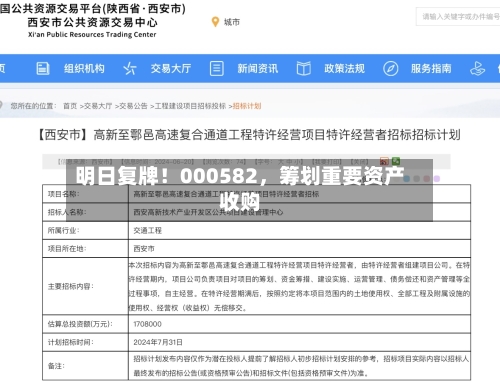Viewport: 500px width, 382px height.
Task: Click the 招标人名称 label cell
Action: (86, 212)
